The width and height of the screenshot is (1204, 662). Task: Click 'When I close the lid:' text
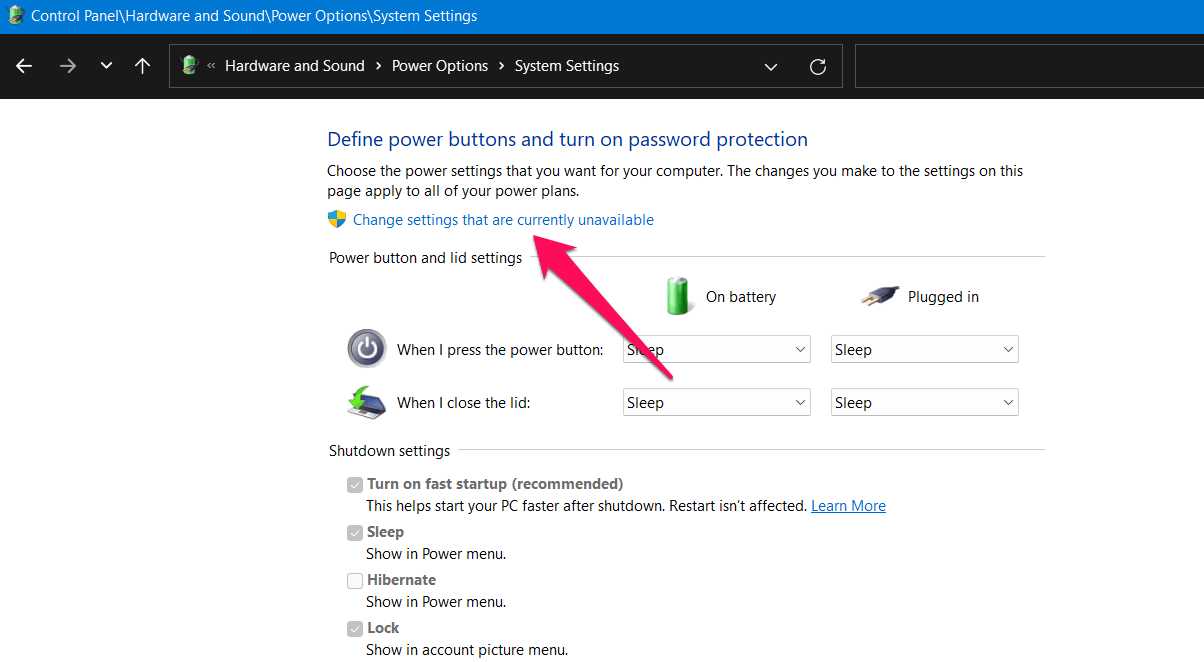[463, 403]
